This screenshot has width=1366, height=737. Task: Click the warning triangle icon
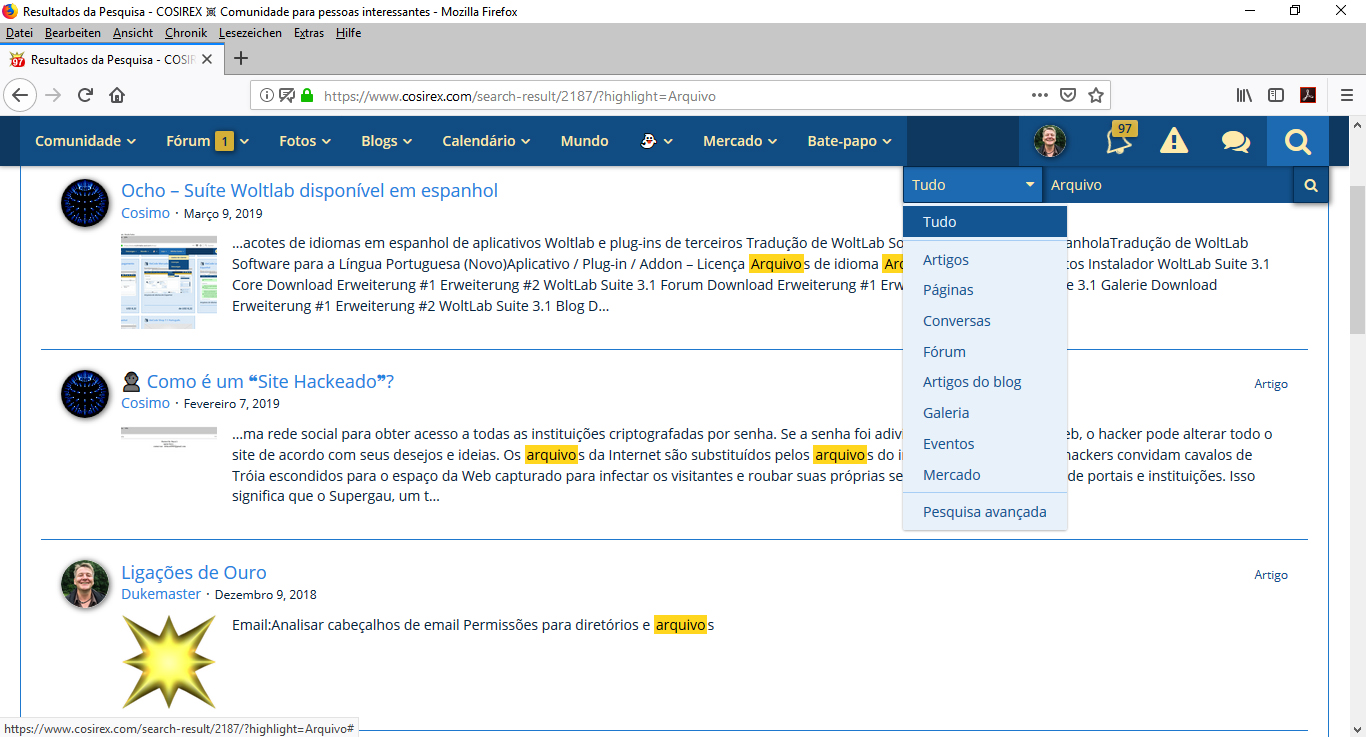(x=1174, y=141)
